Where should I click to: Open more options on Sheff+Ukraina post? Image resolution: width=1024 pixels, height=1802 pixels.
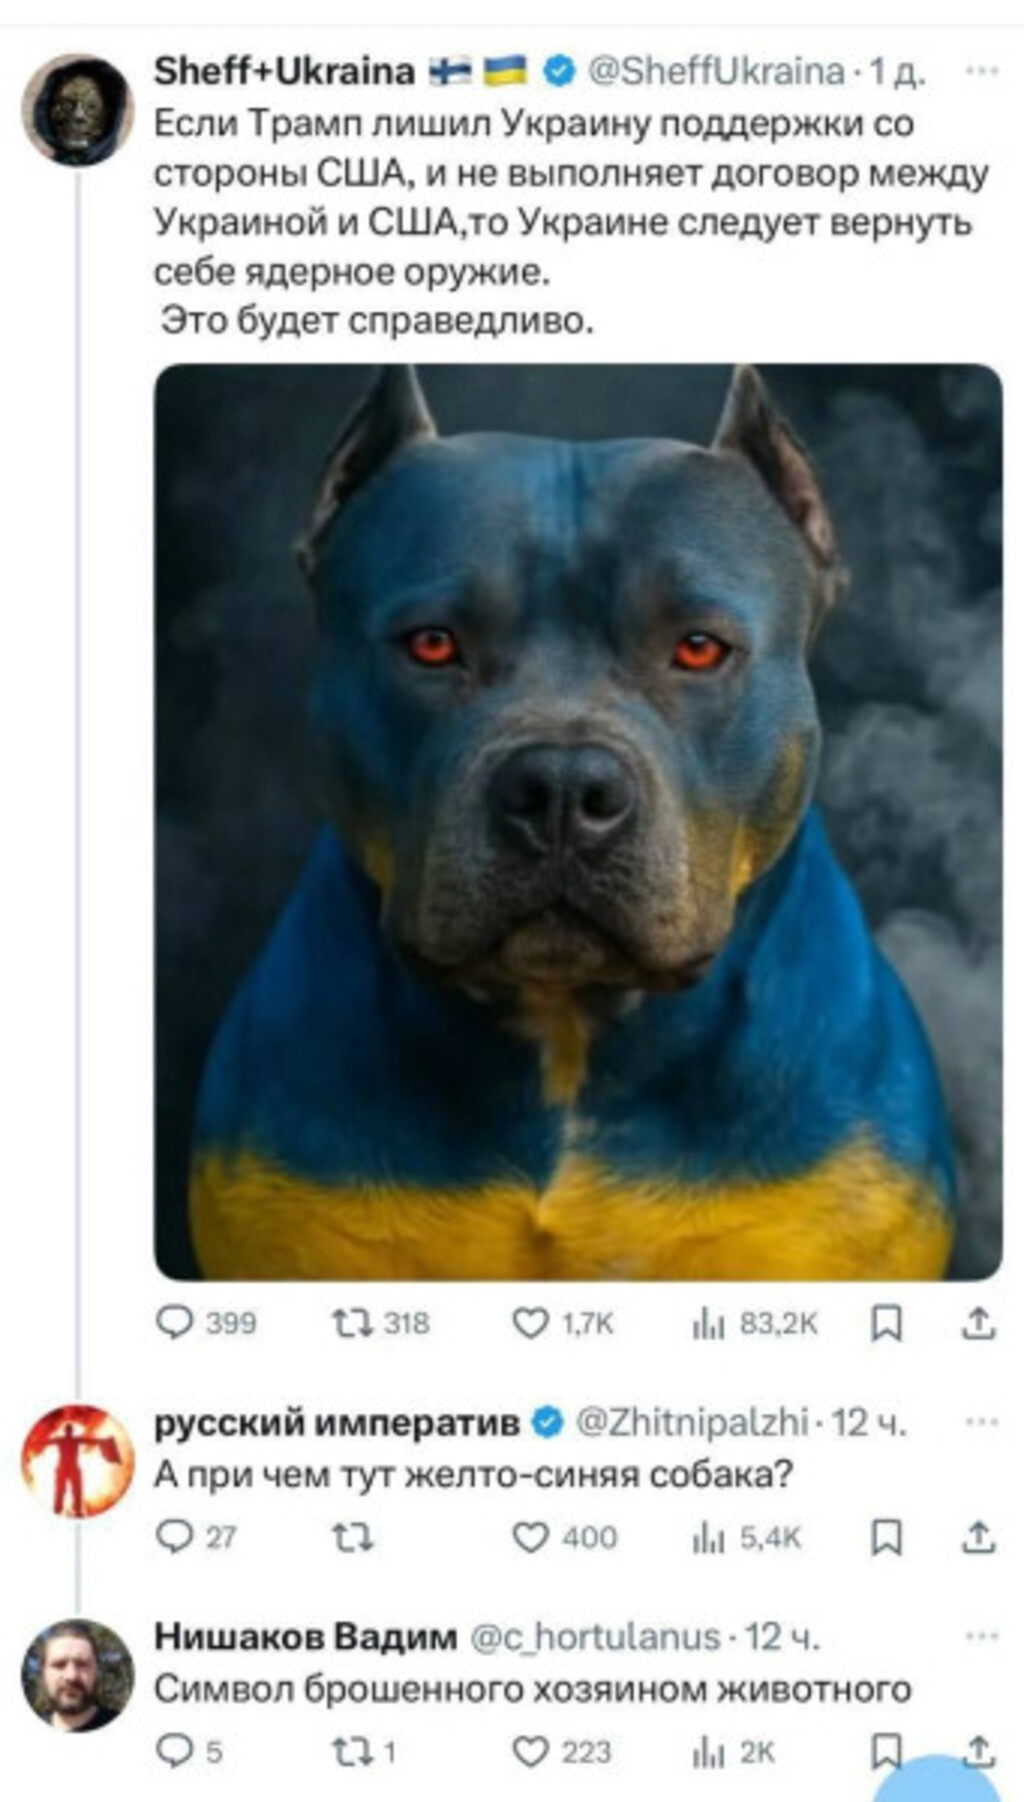981,71
